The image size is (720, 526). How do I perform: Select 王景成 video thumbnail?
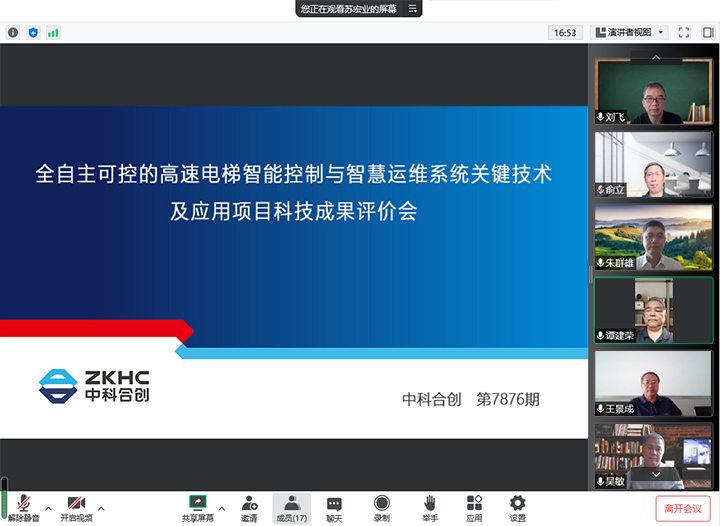[x=653, y=383]
